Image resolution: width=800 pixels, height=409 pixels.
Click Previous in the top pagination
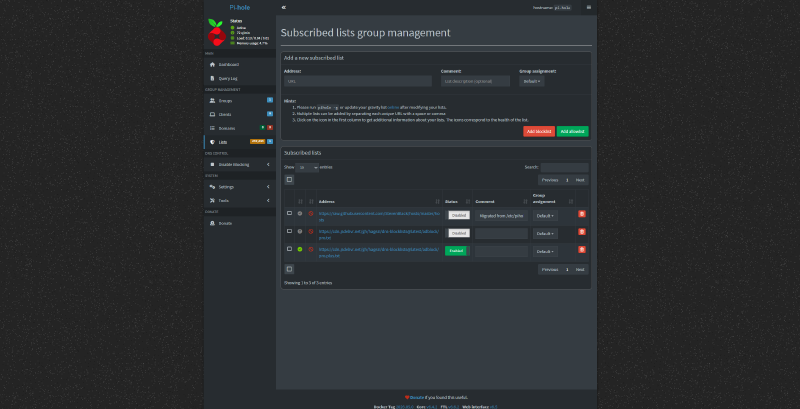[x=550, y=180]
